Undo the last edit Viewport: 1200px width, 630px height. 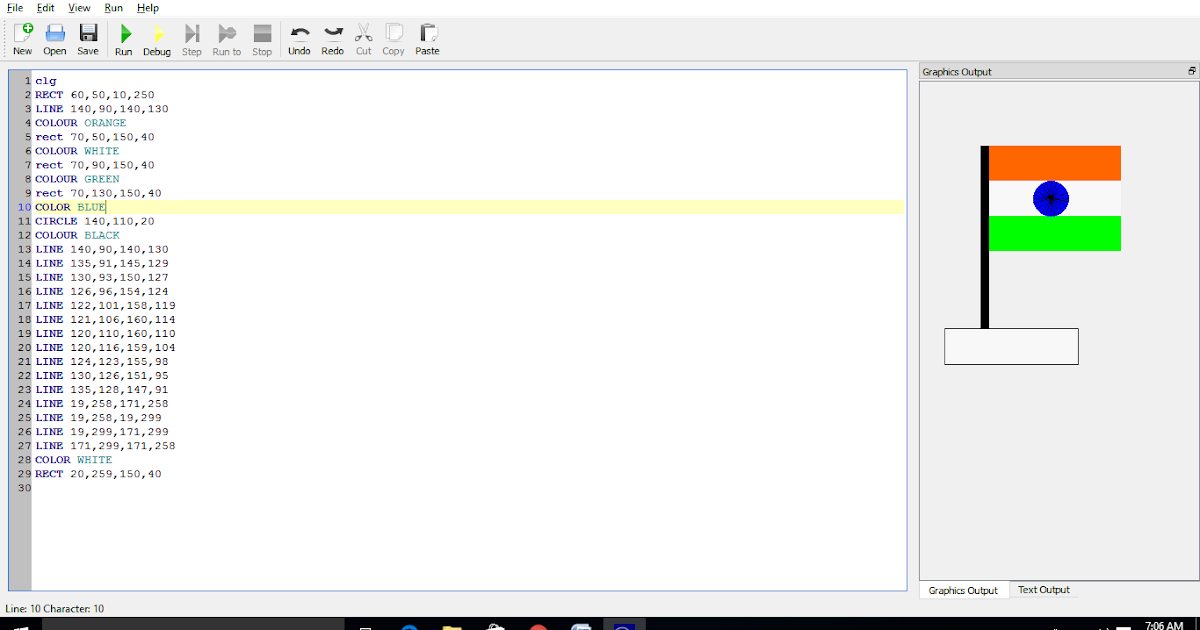(x=298, y=38)
